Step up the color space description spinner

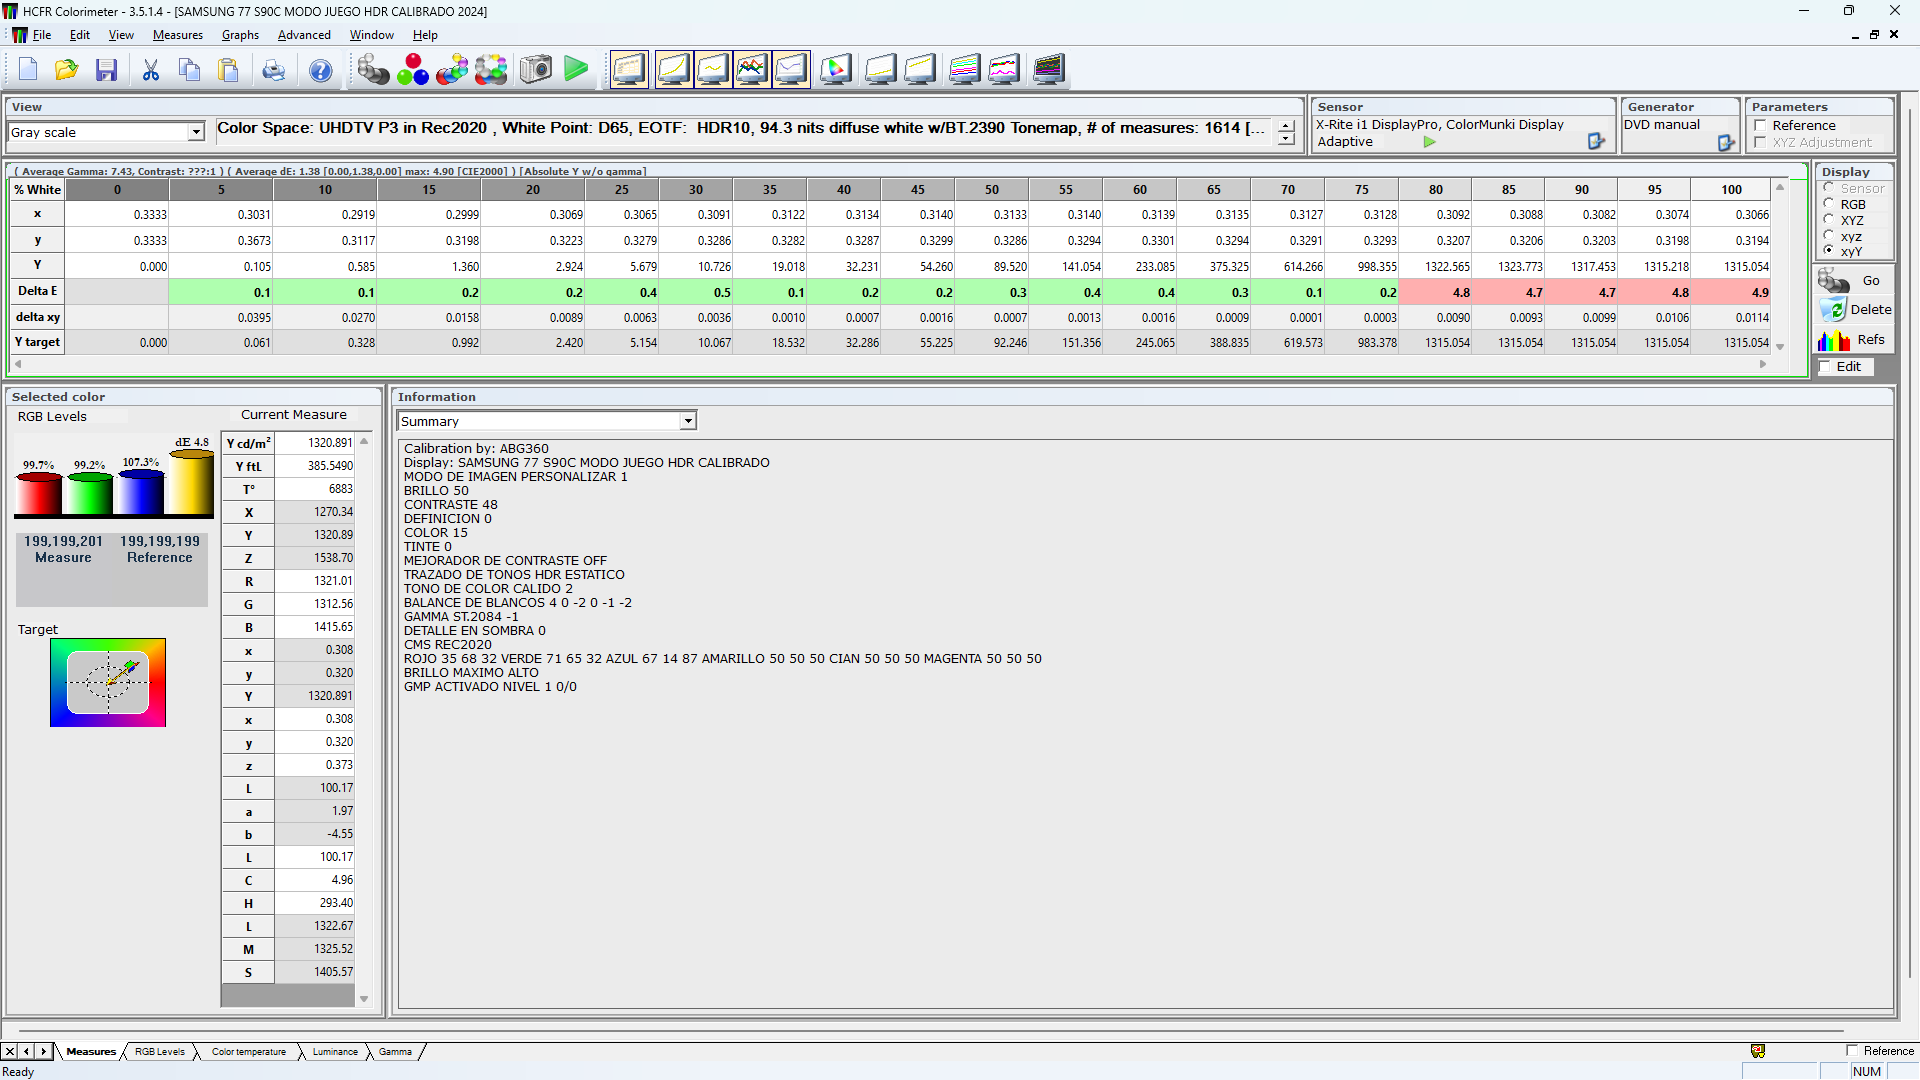tap(1286, 126)
